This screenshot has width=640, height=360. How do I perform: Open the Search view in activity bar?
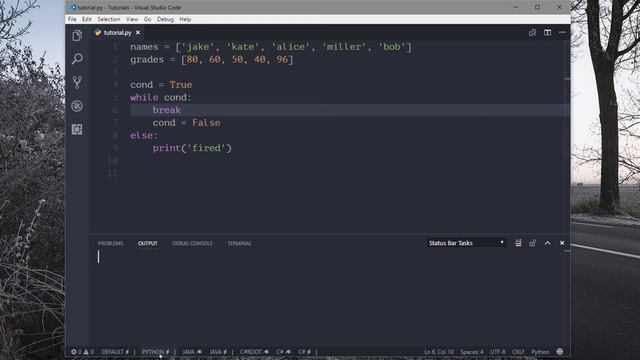[77, 59]
